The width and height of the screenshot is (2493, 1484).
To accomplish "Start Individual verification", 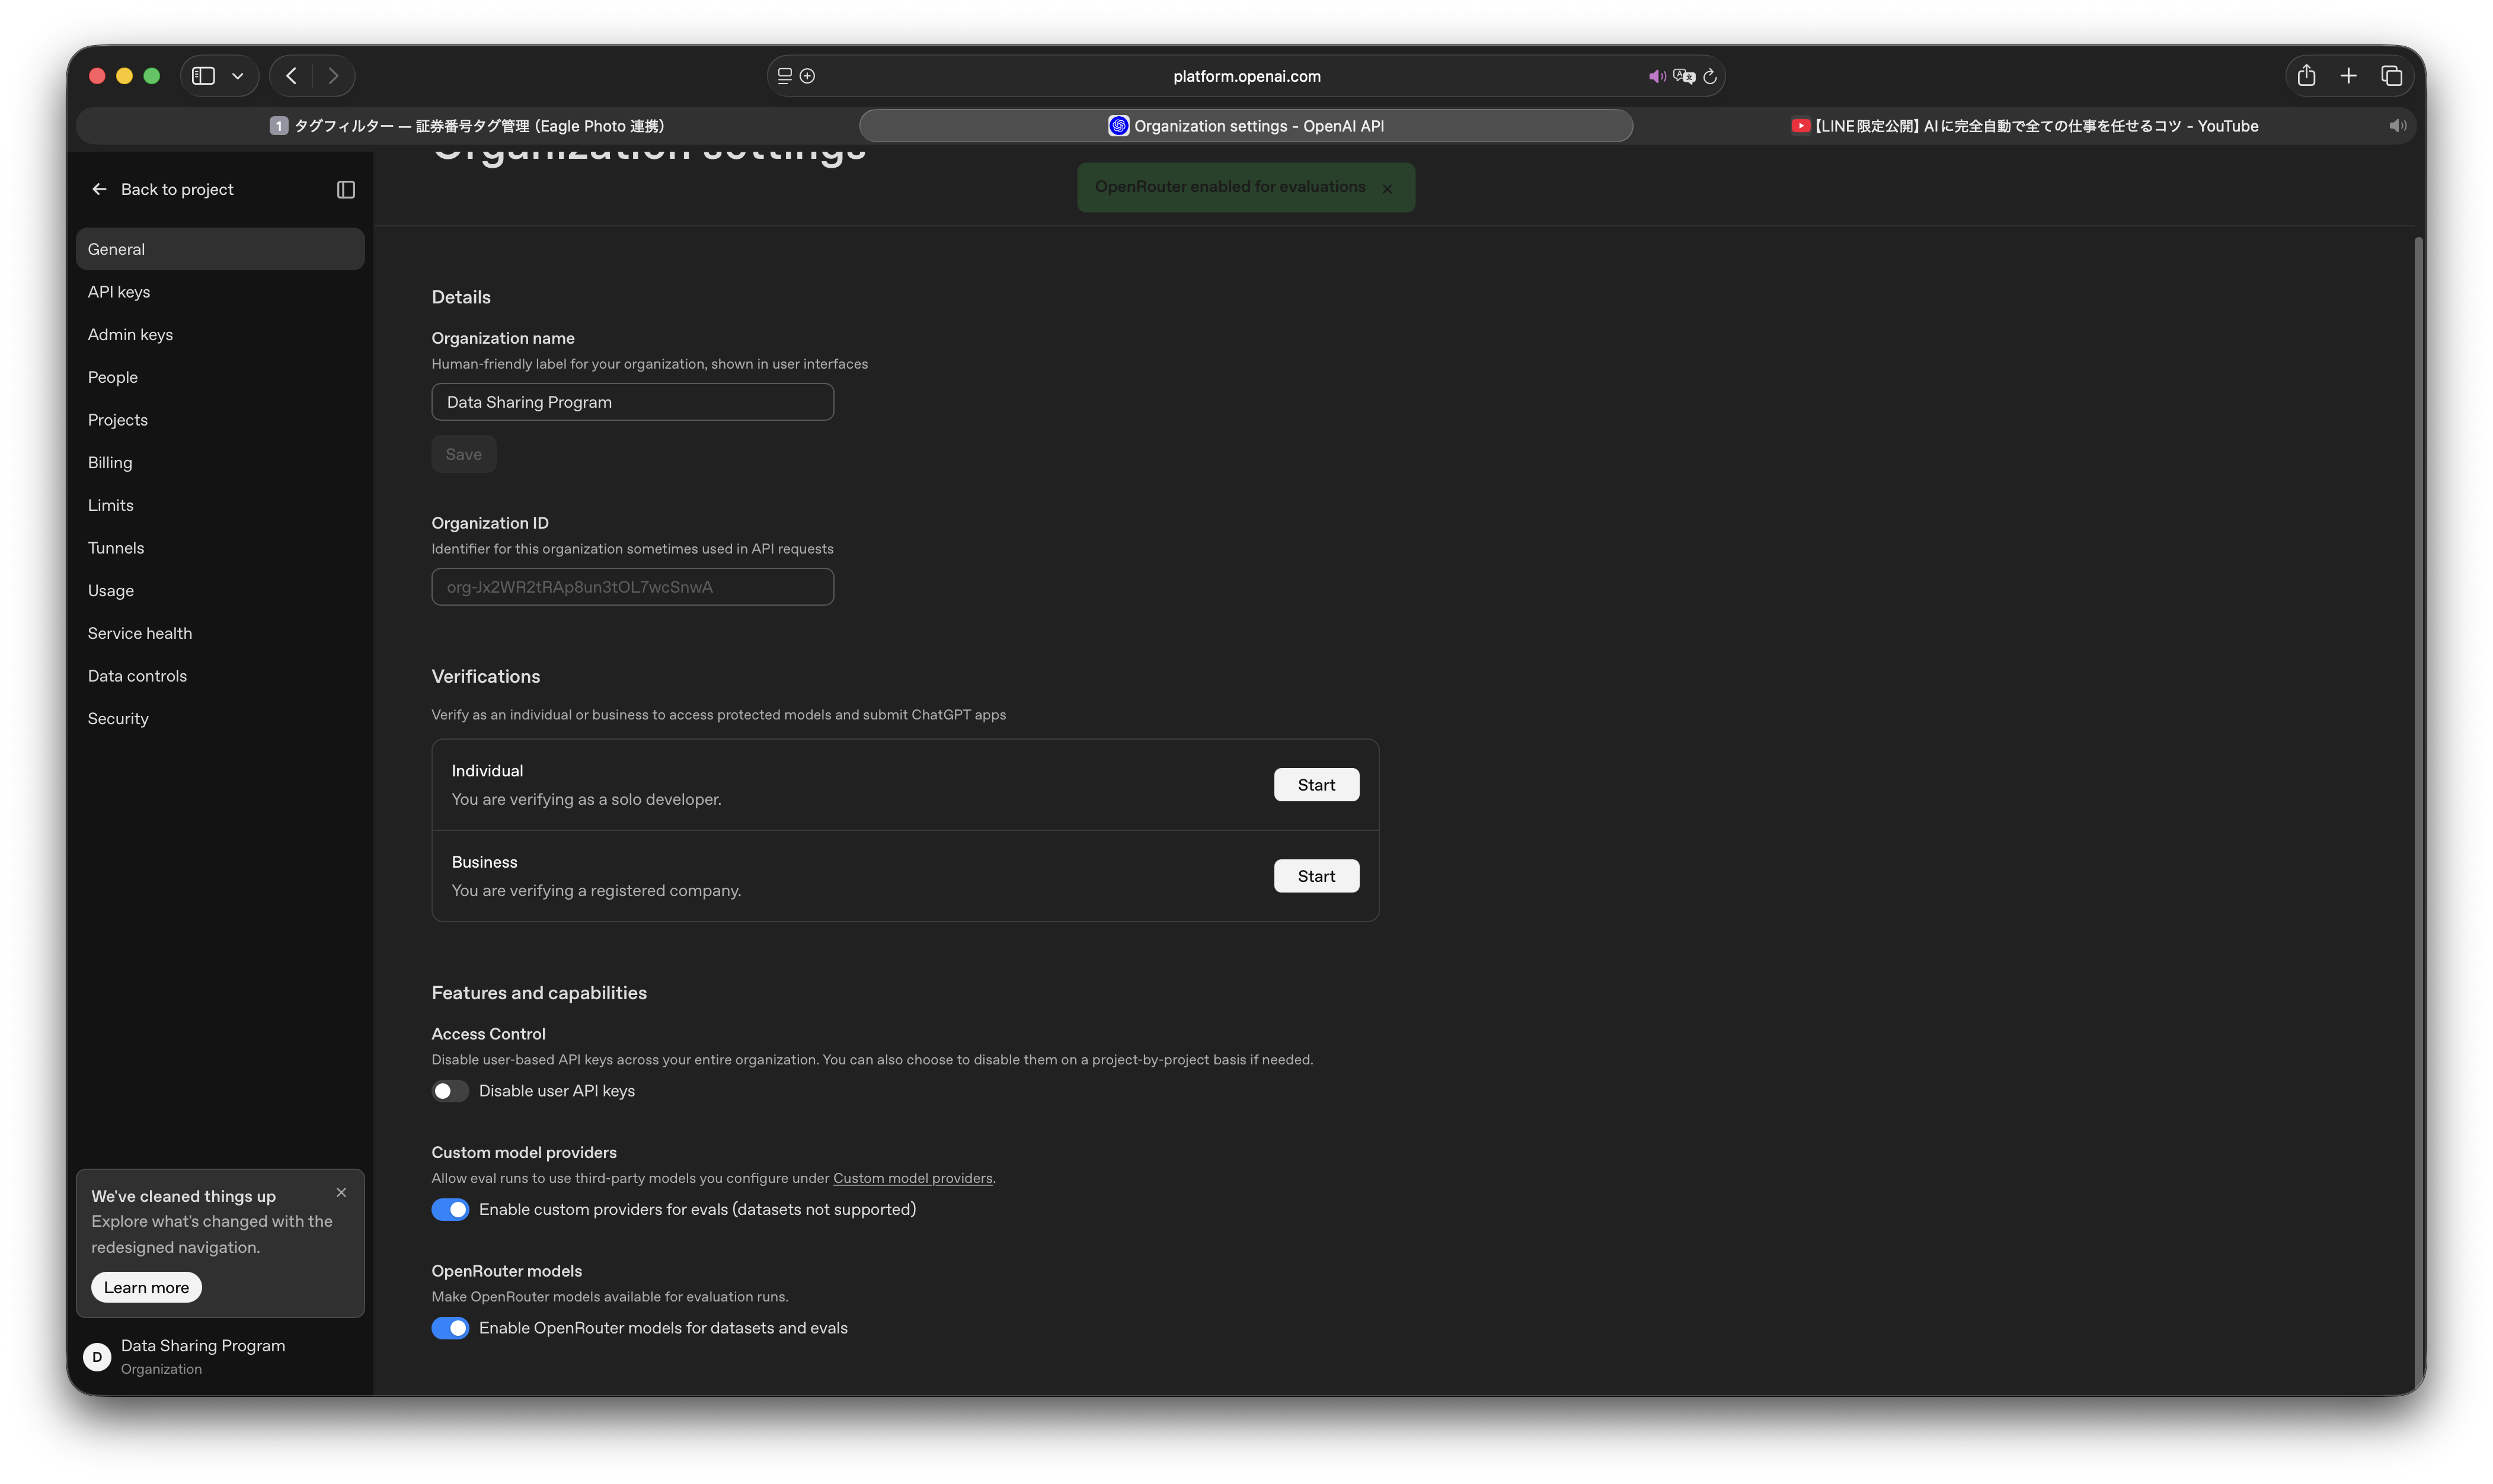I will click(x=1316, y=785).
